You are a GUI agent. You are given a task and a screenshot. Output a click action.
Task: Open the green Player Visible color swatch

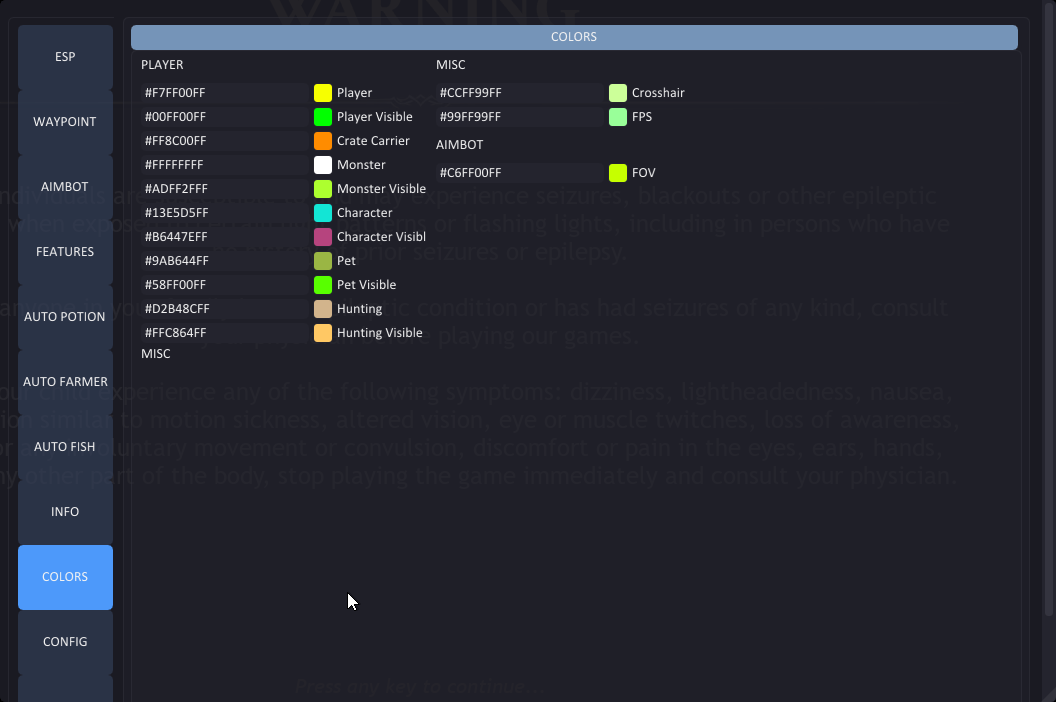tap(323, 117)
